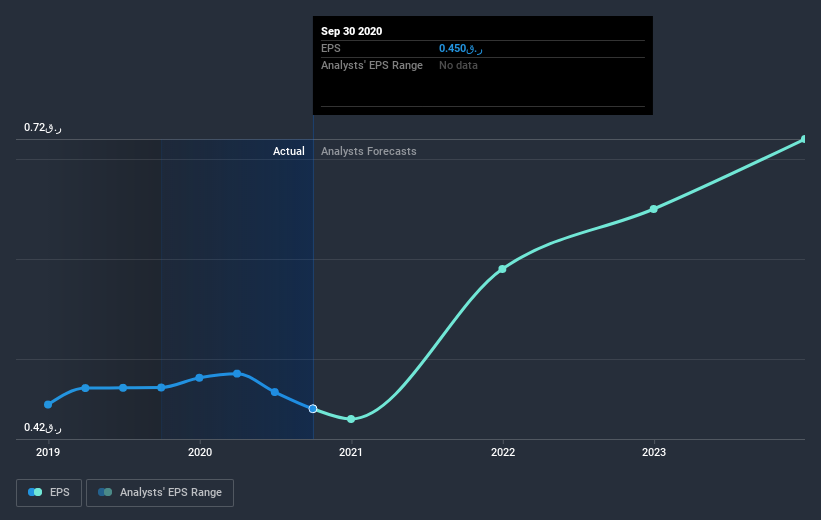Click the 2021 x-axis label
This screenshot has width=821, height=520.
351,452
